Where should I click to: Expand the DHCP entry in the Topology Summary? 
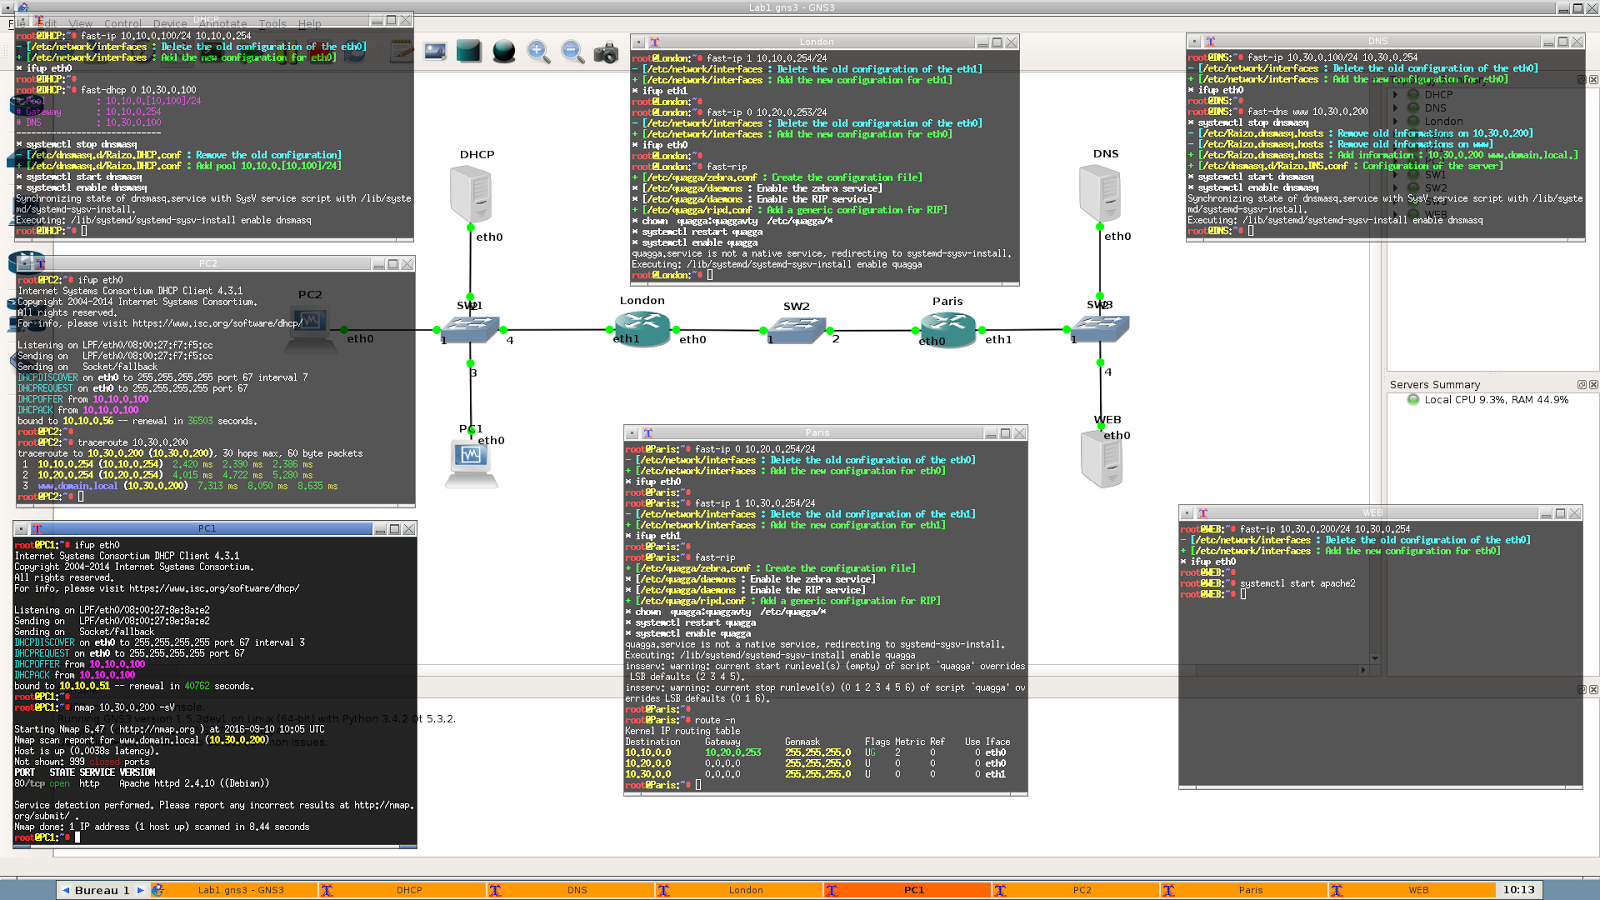[1396, 94]
